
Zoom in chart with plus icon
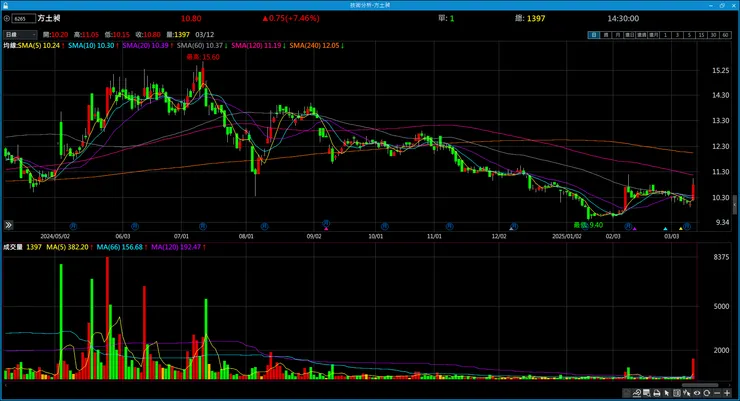(x=727, y=393)
